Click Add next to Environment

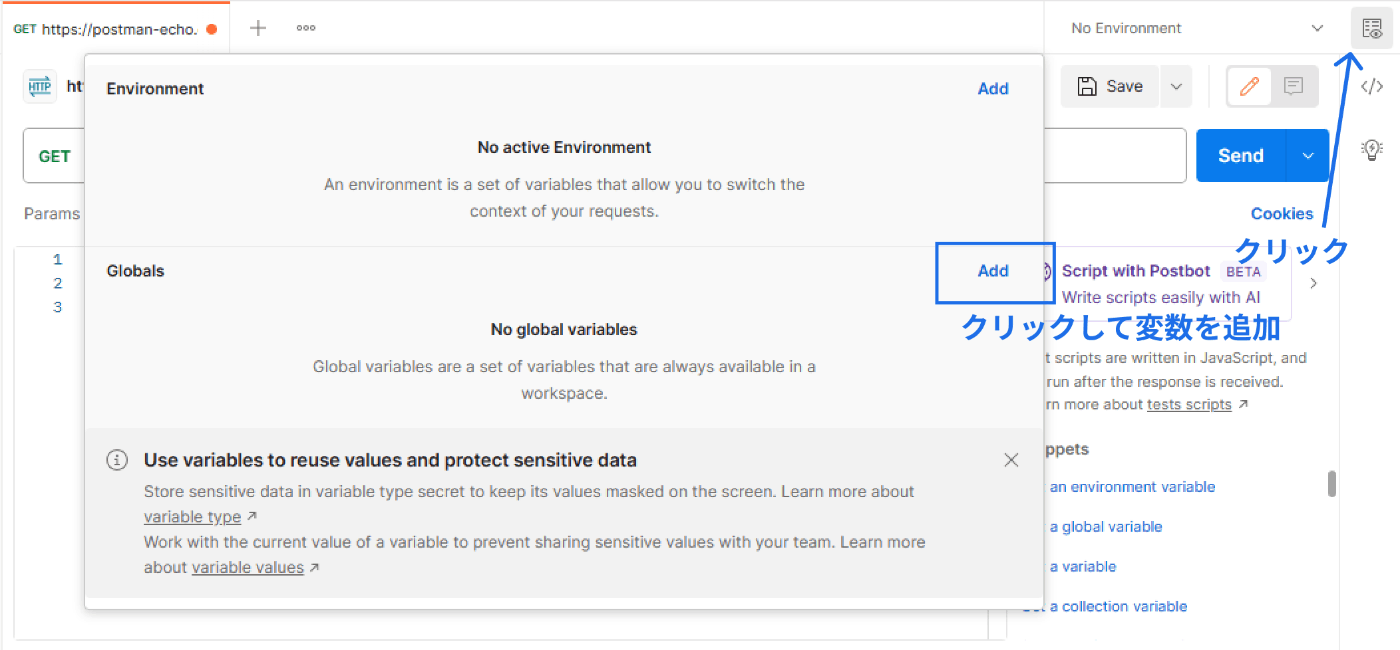click(993, 89)
